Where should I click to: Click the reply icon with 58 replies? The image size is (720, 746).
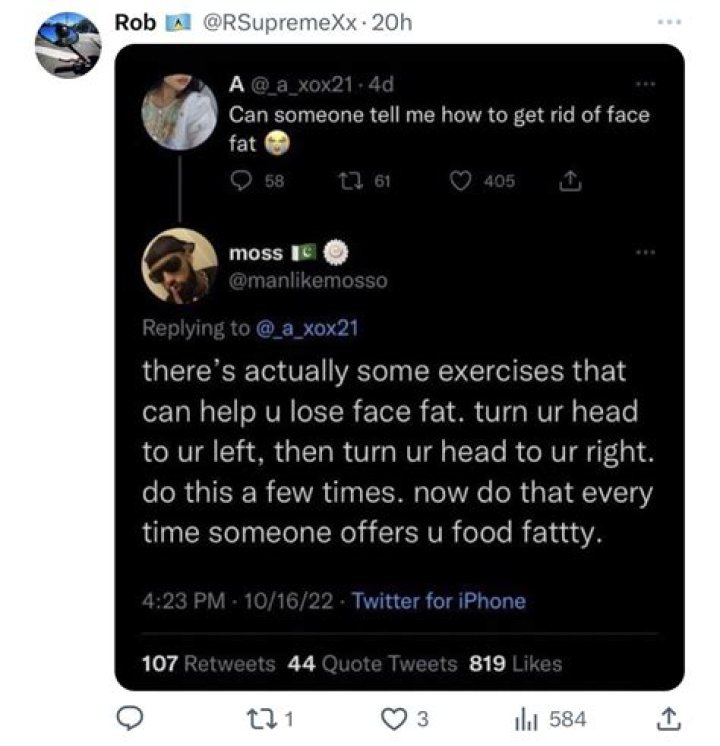(x=240, y=181)
